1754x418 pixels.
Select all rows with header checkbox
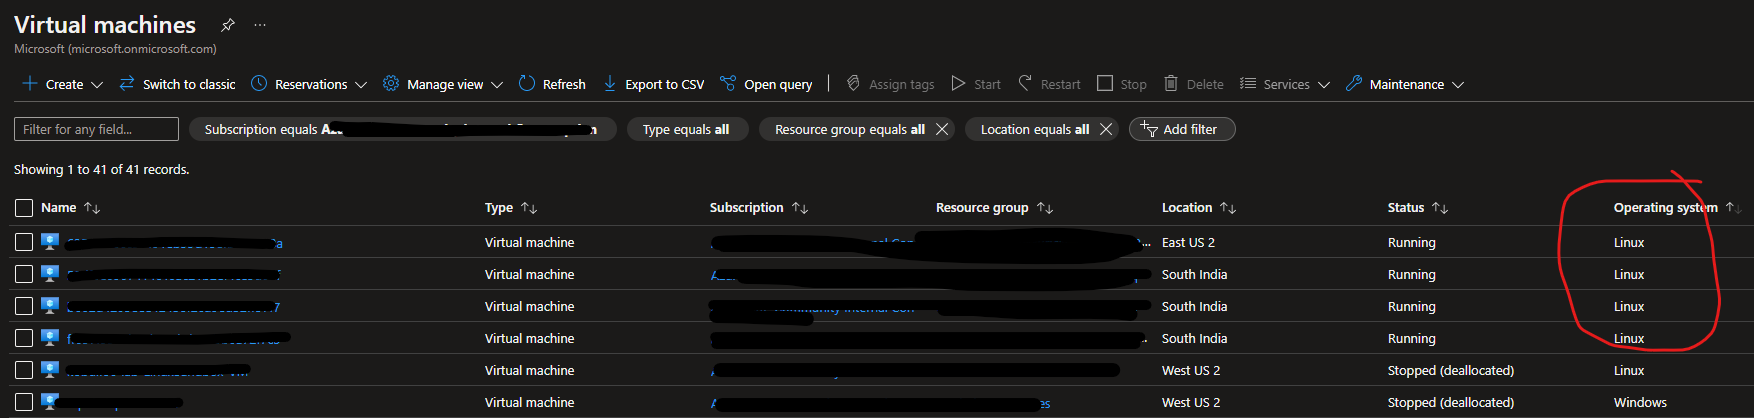point(24,208)
